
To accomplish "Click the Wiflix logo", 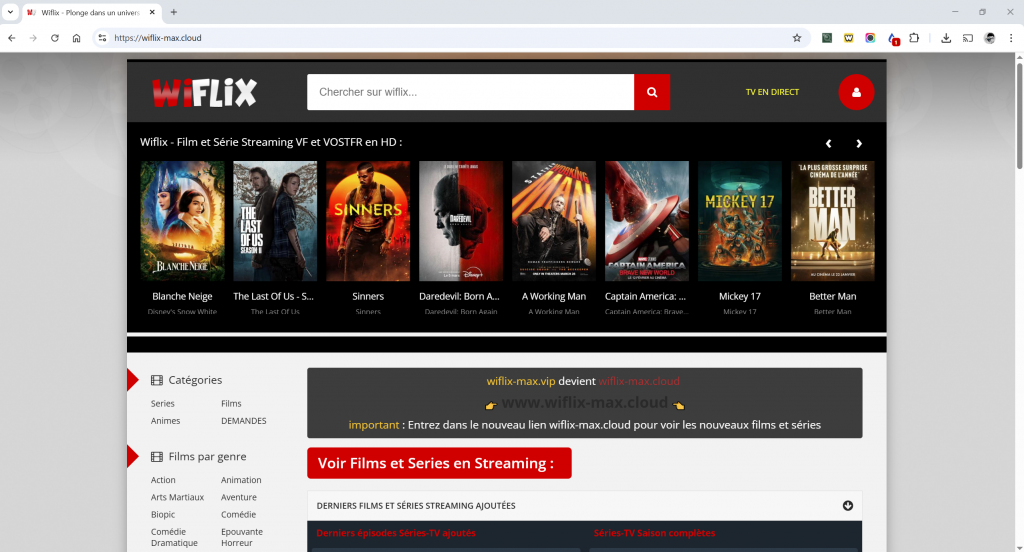I will pyautogui.click(x=204, y=93).
